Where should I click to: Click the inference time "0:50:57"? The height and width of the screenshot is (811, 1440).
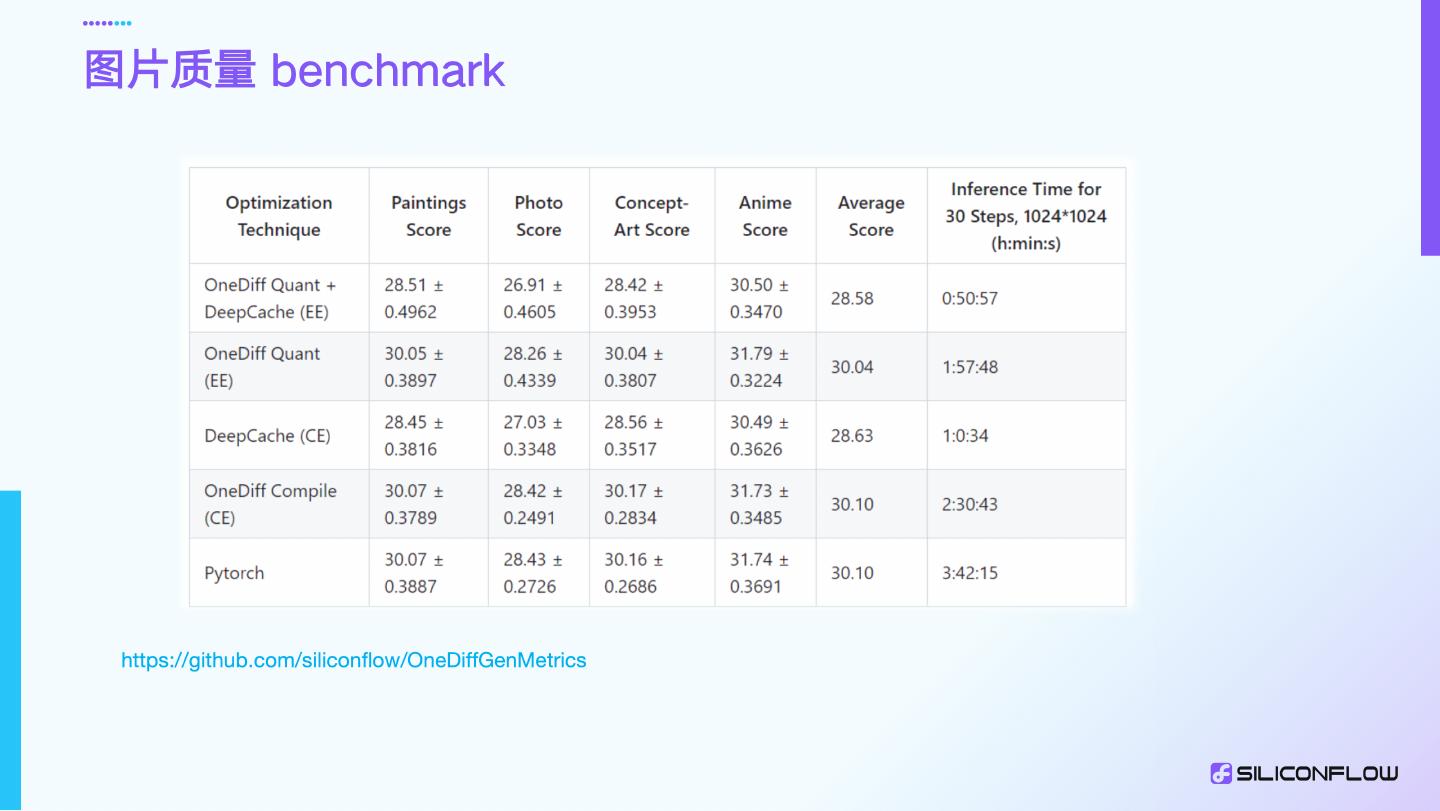point(970,298)
